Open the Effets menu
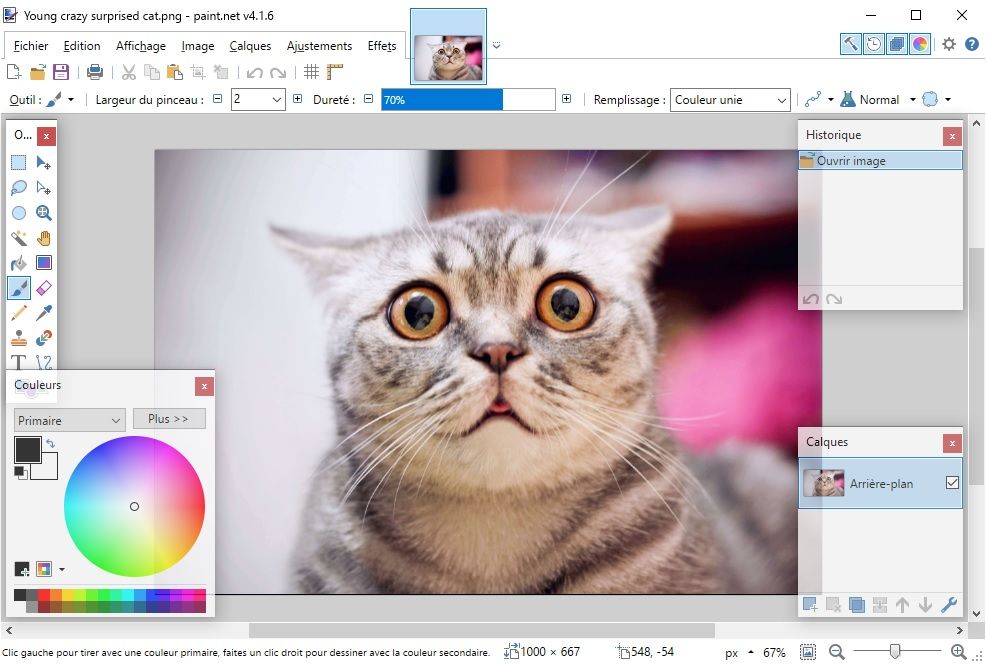The image size is (986, 665). (382, 46)
